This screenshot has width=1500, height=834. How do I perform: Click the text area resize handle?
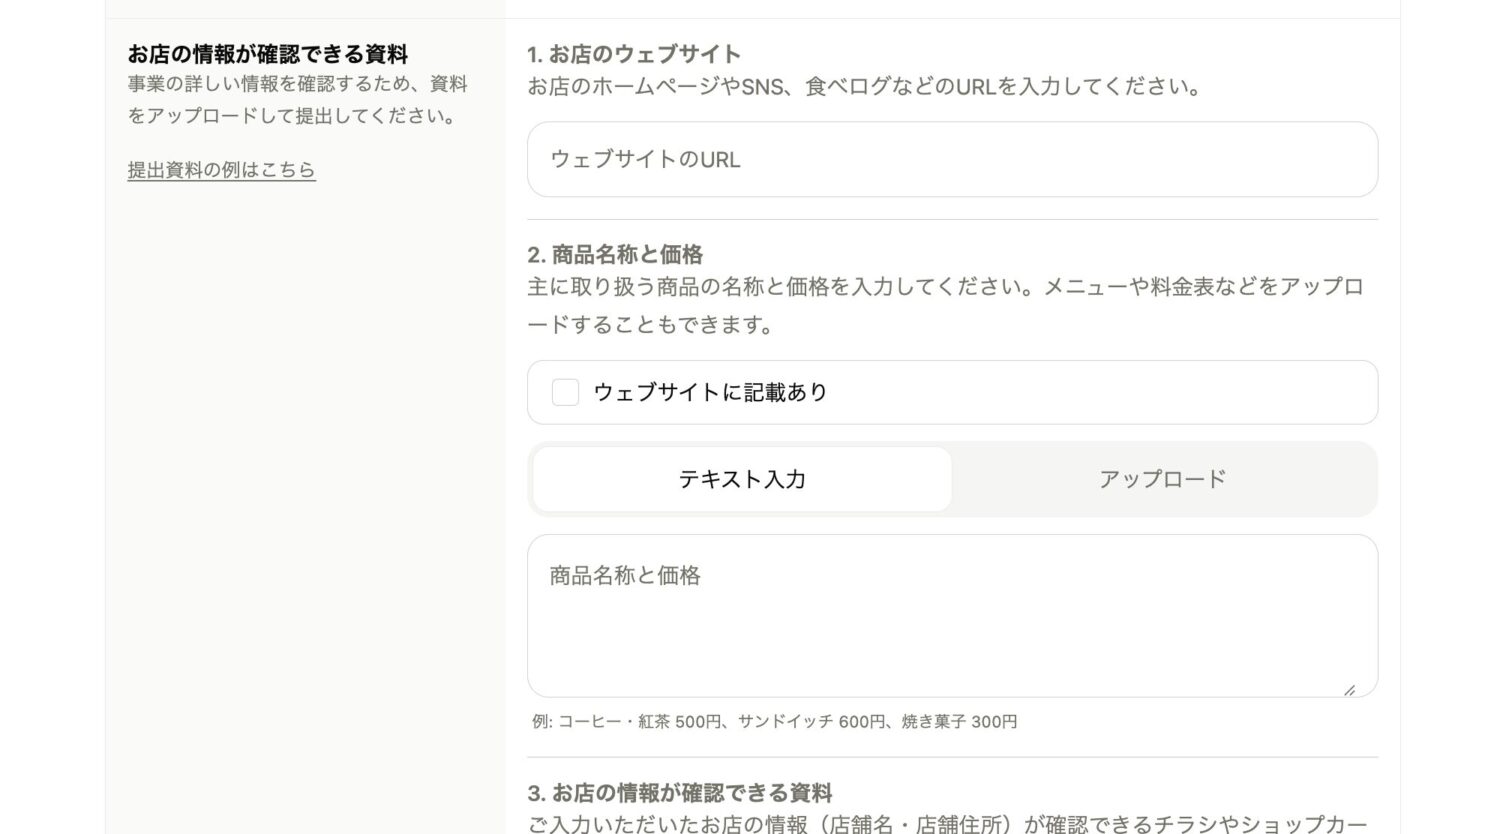pyautogui.click(x=1349, y=689)
